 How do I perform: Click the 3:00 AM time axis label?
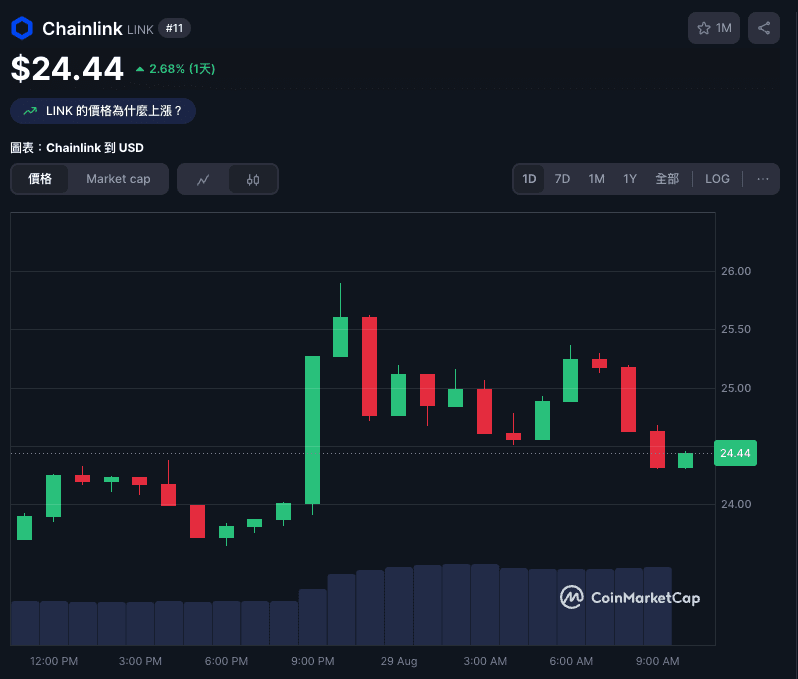coord(485,661)
